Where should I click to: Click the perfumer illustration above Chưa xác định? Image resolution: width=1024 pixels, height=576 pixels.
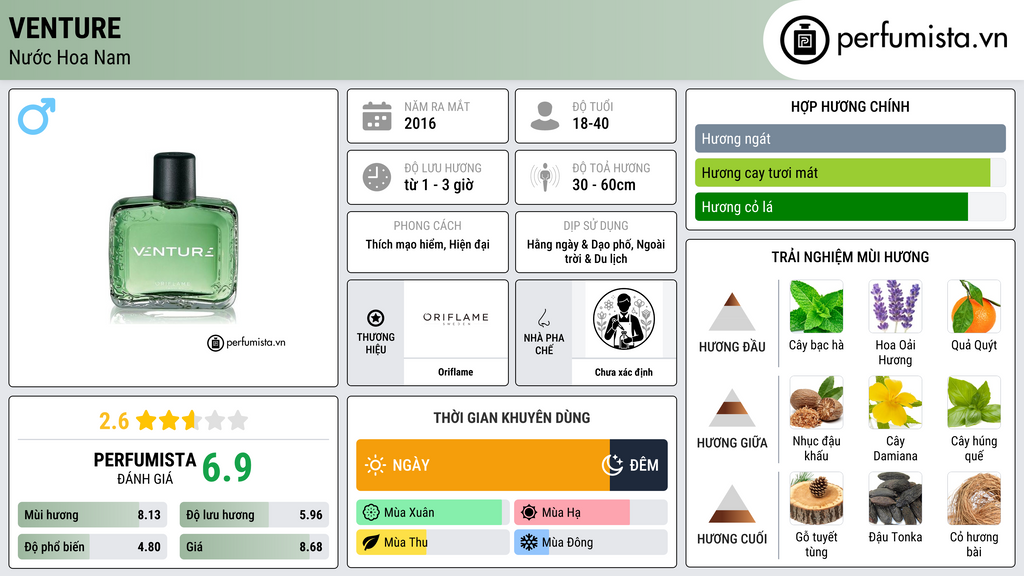(x=624, y=319)
